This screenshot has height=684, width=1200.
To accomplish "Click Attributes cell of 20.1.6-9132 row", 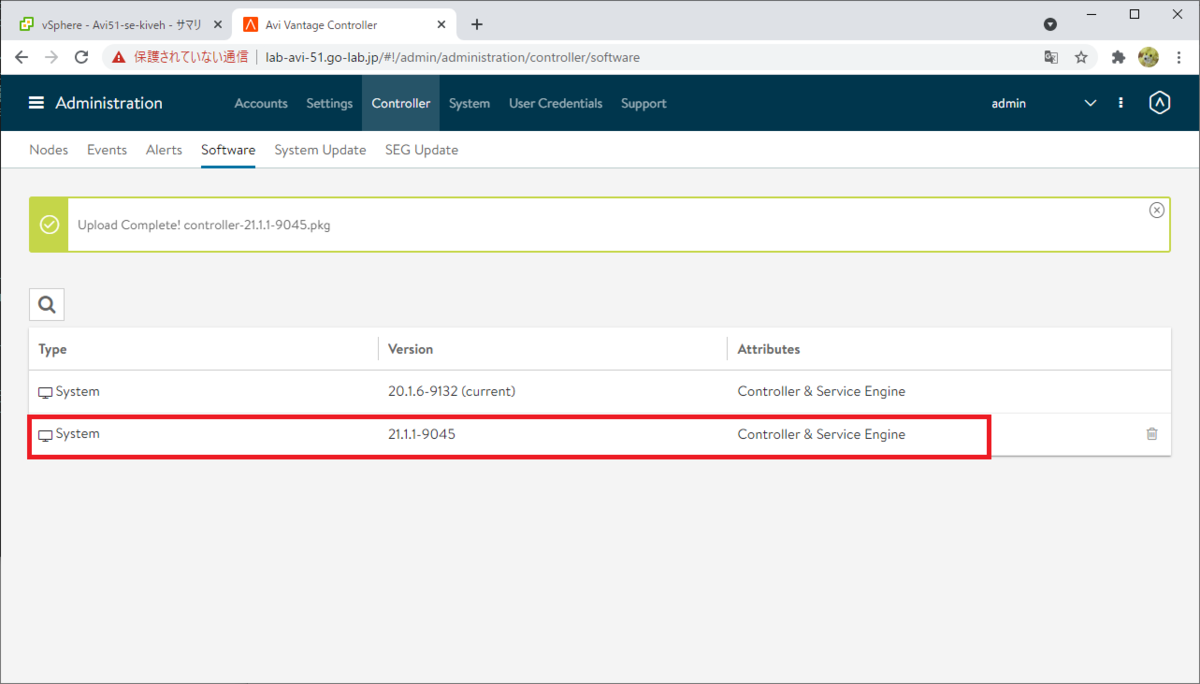I will tap(821, 391).
